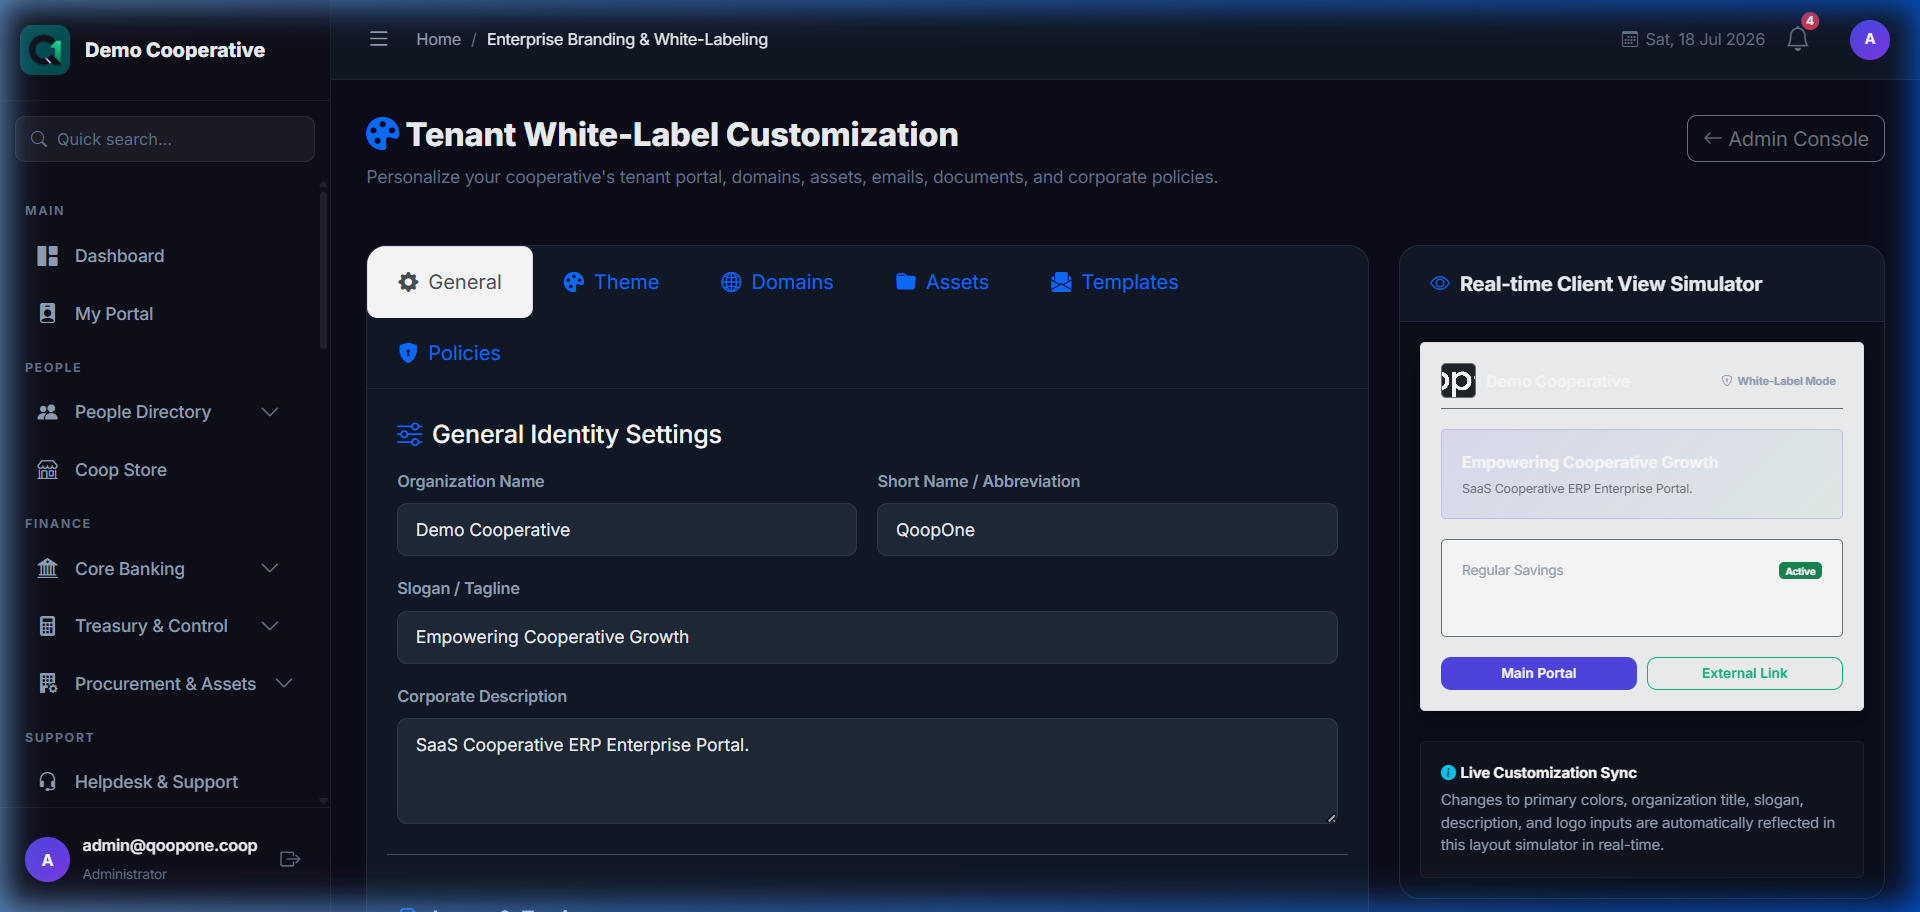Click the People Directory icon
This screenshot has height=912, width=1920.
click(47, 412)
